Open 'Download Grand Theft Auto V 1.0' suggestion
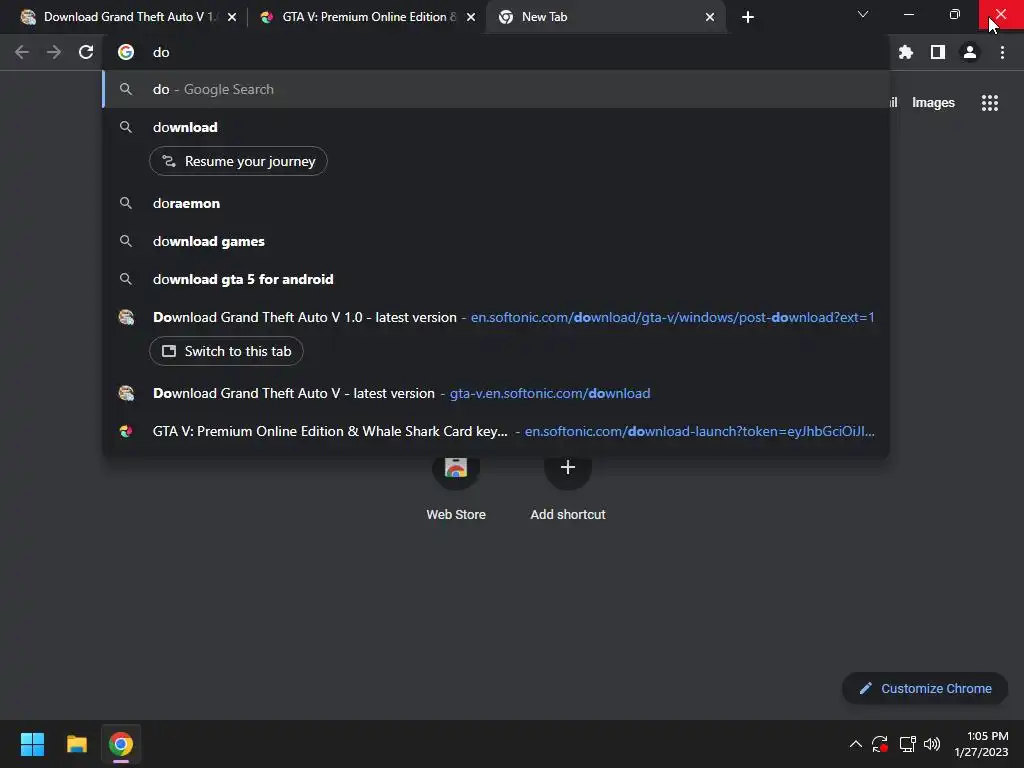Image resolution: width=1024 pixels, height=768 pixels. (496, 317)
